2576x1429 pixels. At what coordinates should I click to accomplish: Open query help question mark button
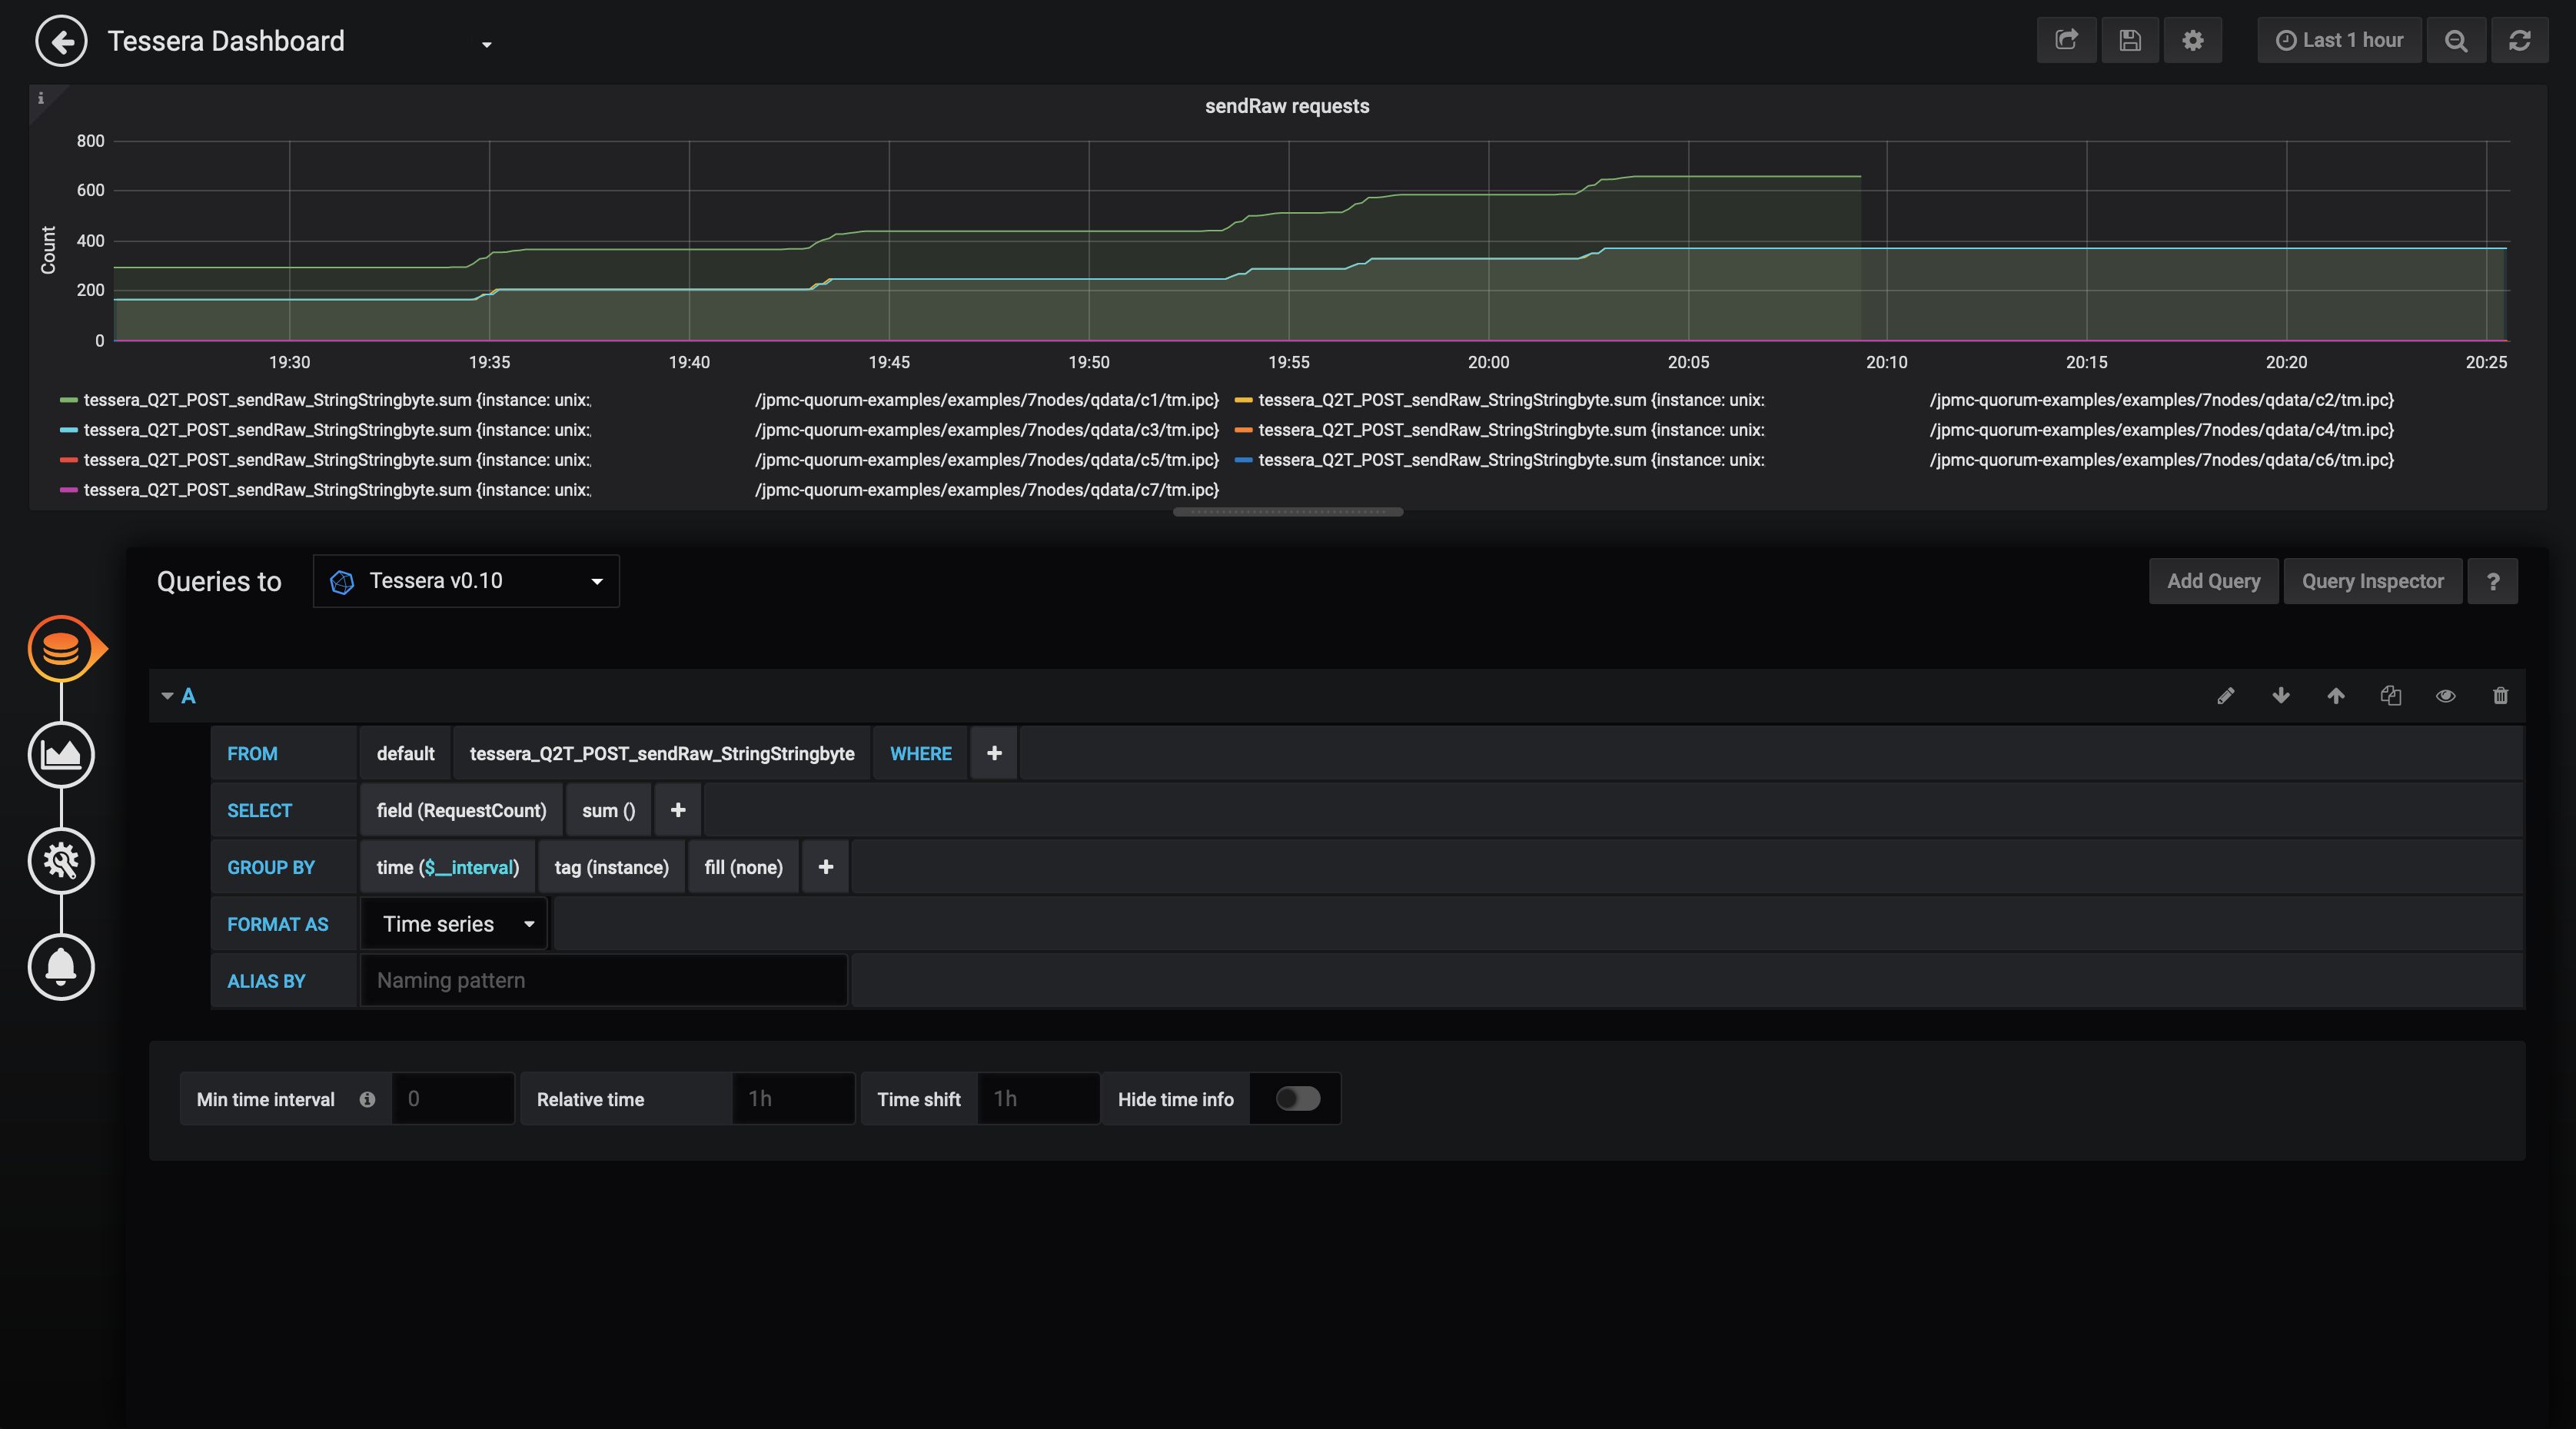click(2492, 581)
